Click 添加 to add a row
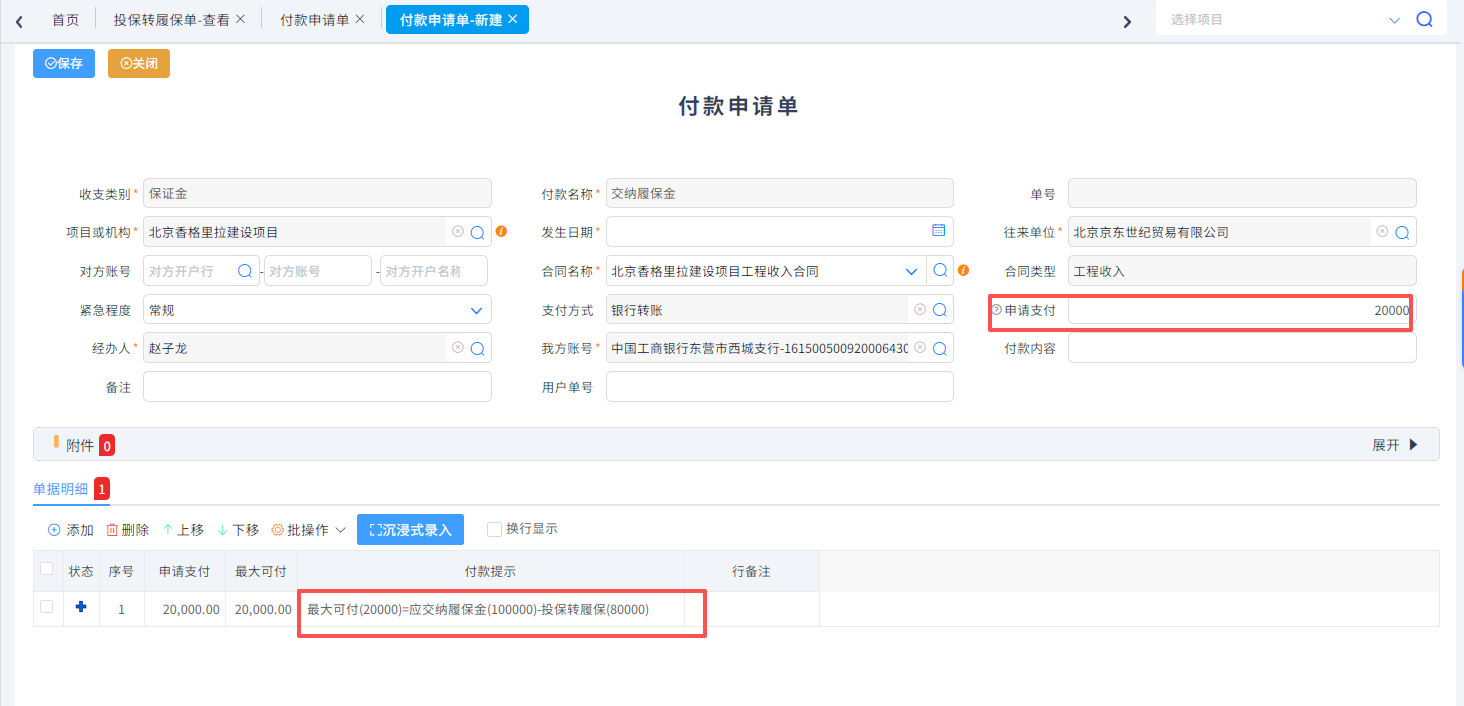1464x706 pixels. [70, 530]
